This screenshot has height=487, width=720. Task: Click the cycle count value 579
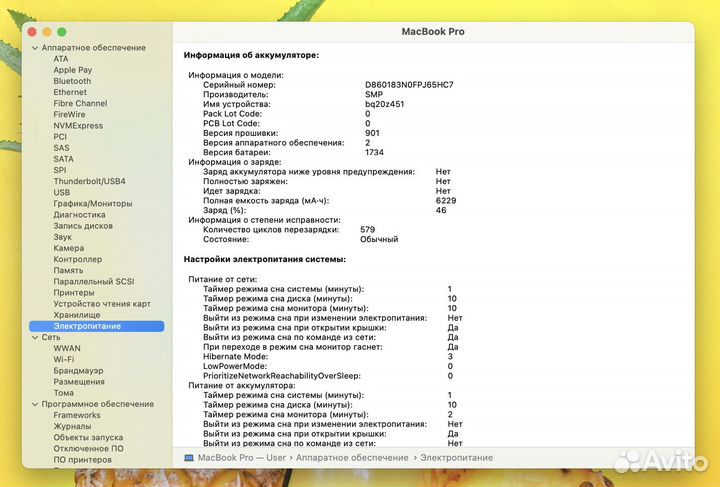pos(368,230)
